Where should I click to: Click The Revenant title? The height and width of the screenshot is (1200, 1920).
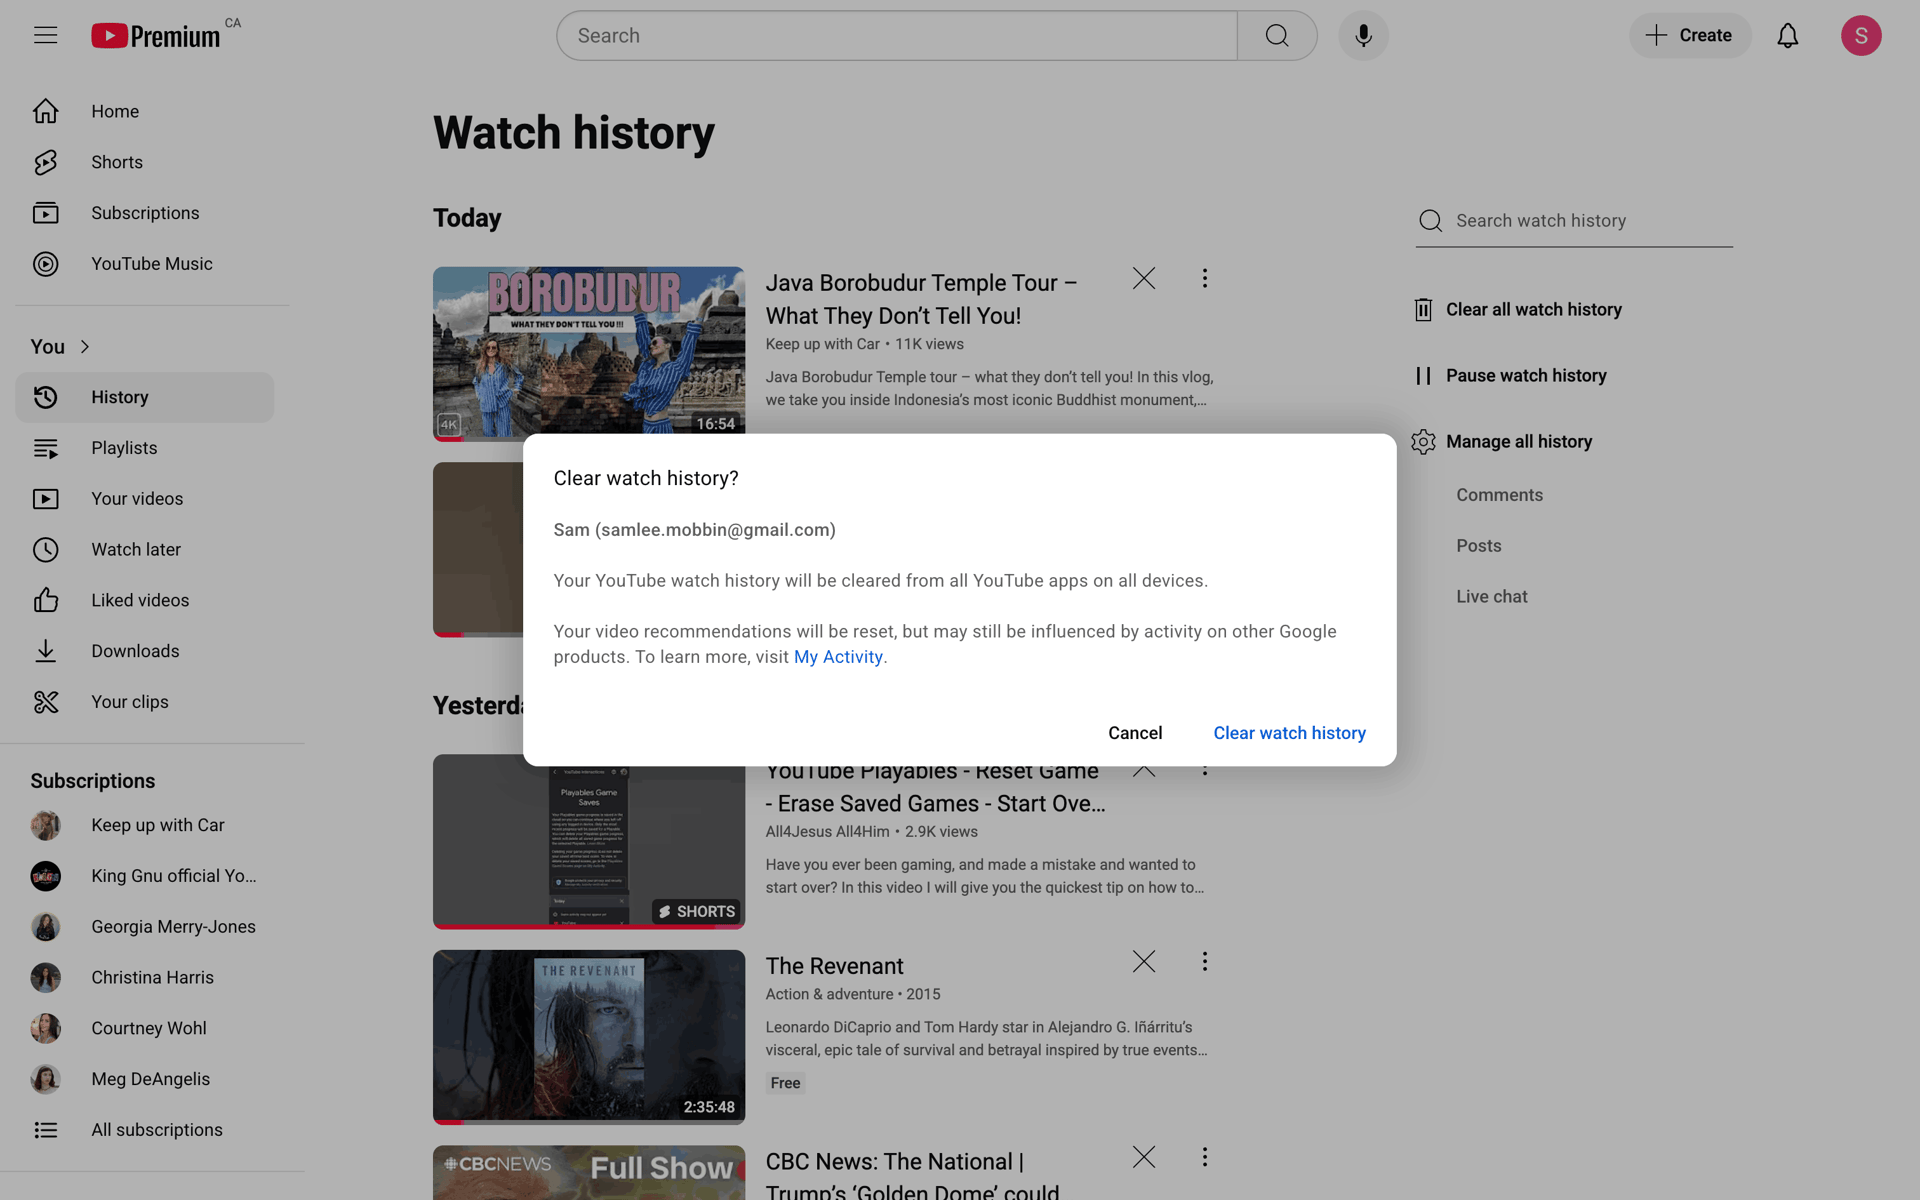(x=834, y=966)
